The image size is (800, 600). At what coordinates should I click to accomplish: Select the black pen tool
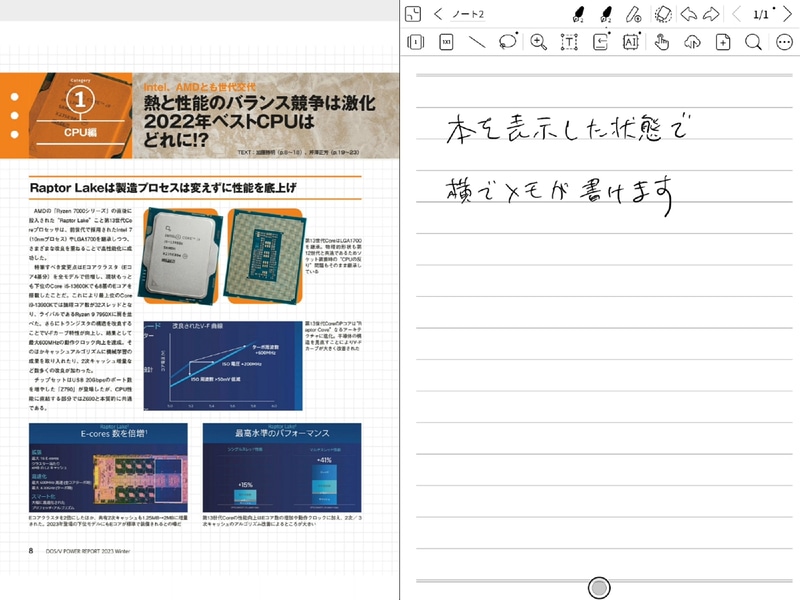[x=578, y=14]
